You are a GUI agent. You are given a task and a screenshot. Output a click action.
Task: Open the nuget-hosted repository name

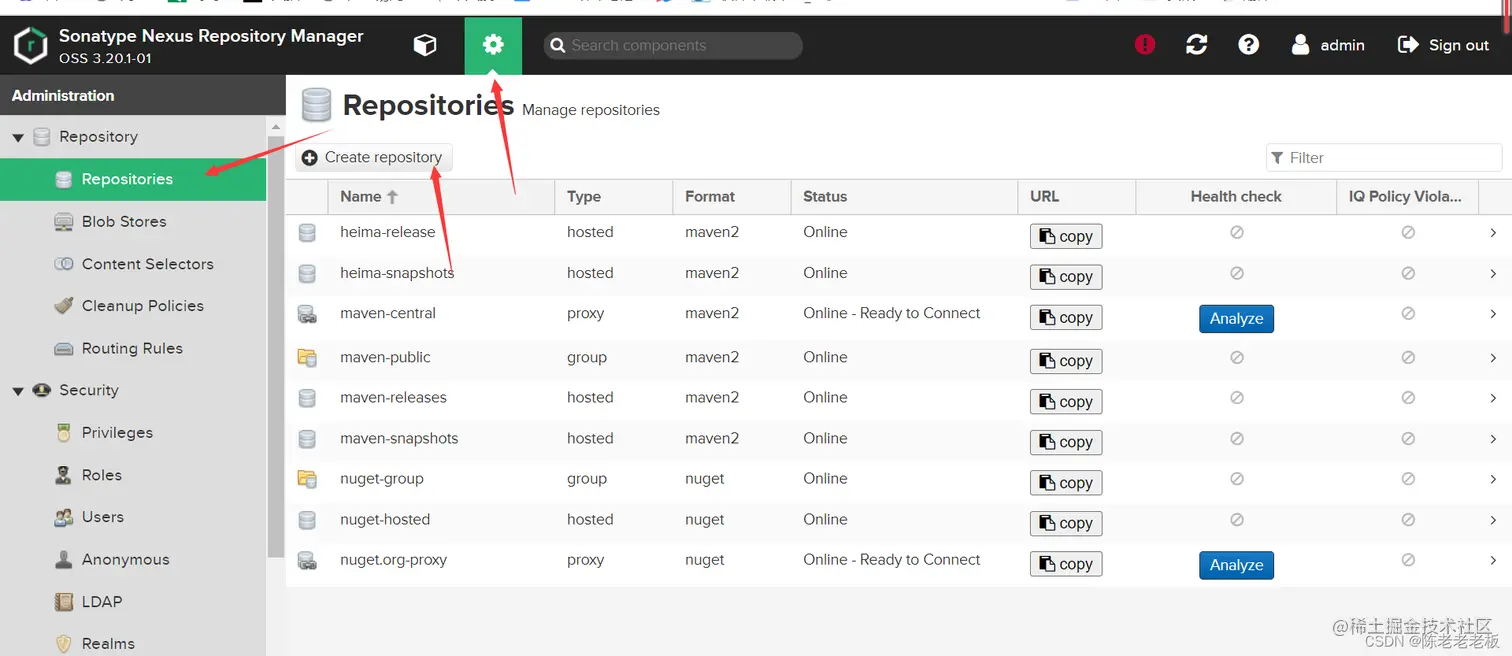(385, 520)
